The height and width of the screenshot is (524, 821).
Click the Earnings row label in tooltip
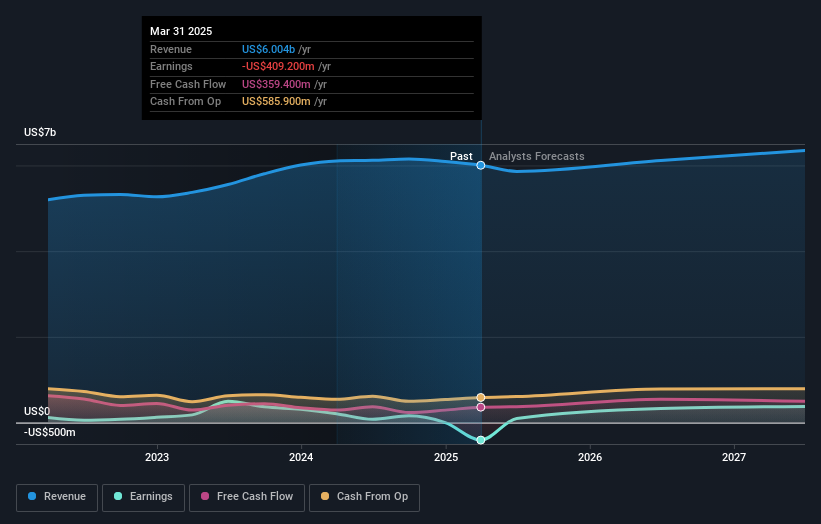(171, 66)
